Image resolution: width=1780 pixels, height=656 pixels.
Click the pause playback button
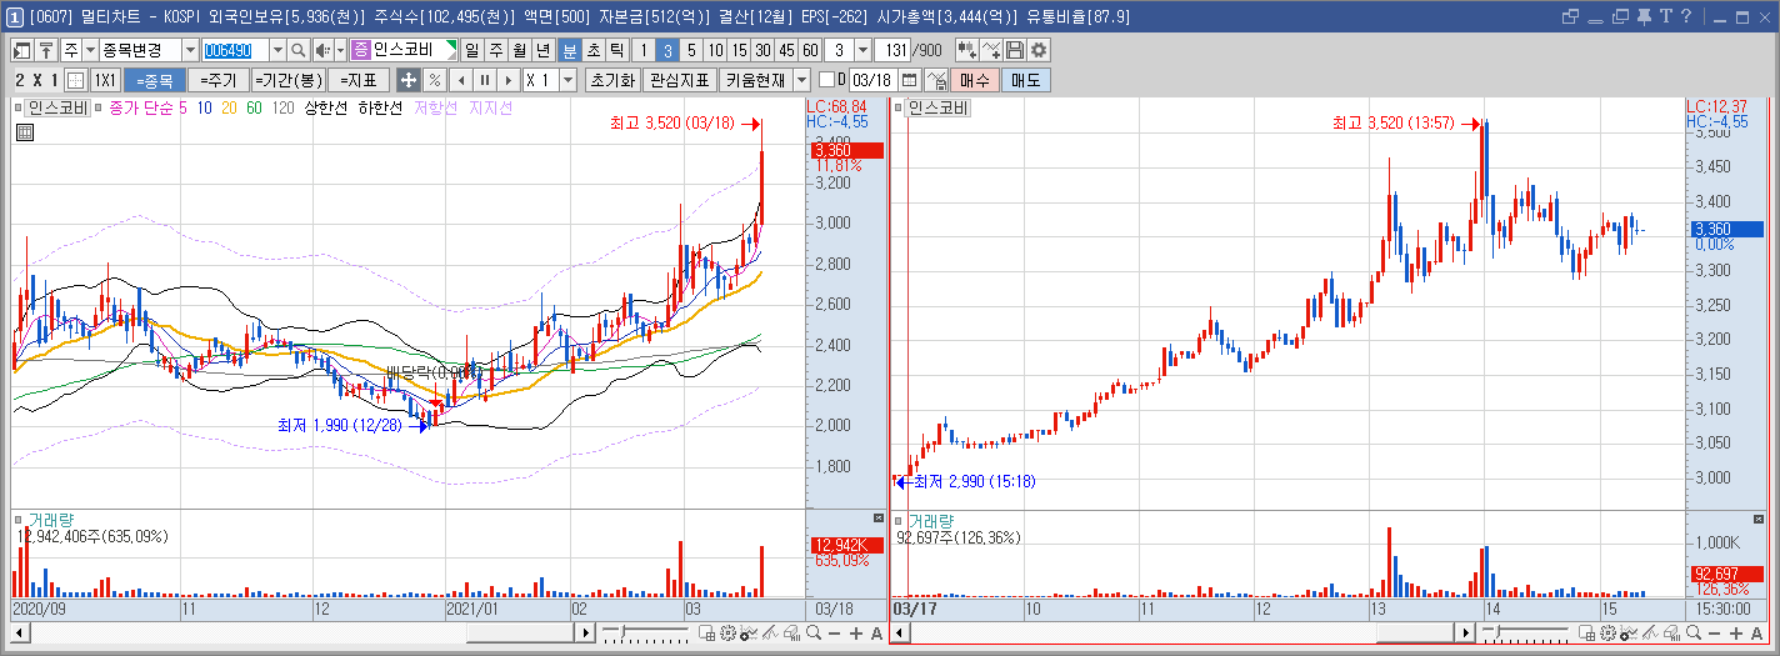point(485,80)
